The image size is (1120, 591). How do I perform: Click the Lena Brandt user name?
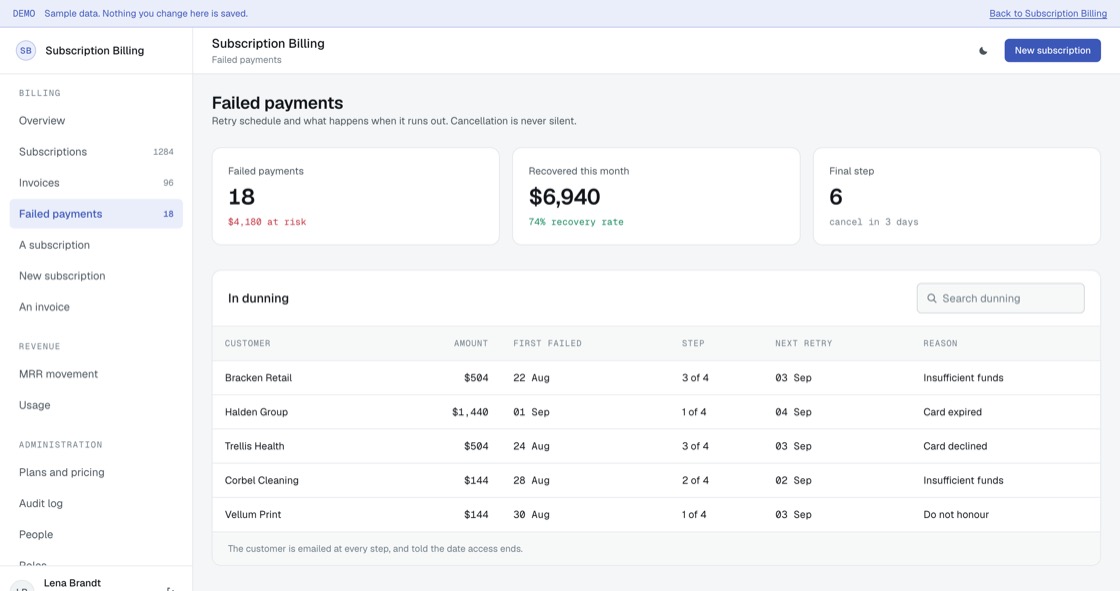pyautogui.click(x=72, y=583)
